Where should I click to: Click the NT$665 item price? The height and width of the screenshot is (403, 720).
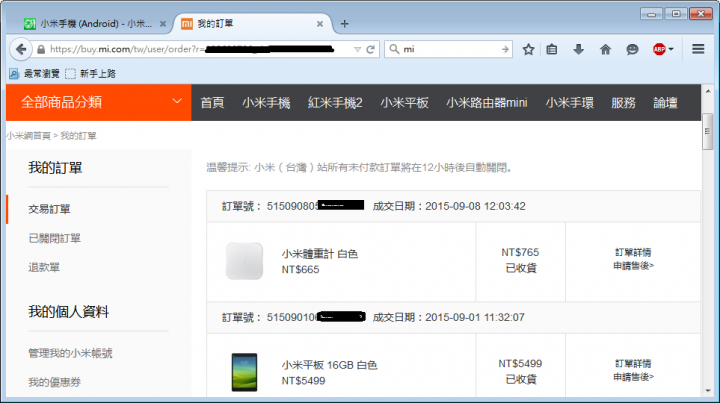[x=300, y=270]
